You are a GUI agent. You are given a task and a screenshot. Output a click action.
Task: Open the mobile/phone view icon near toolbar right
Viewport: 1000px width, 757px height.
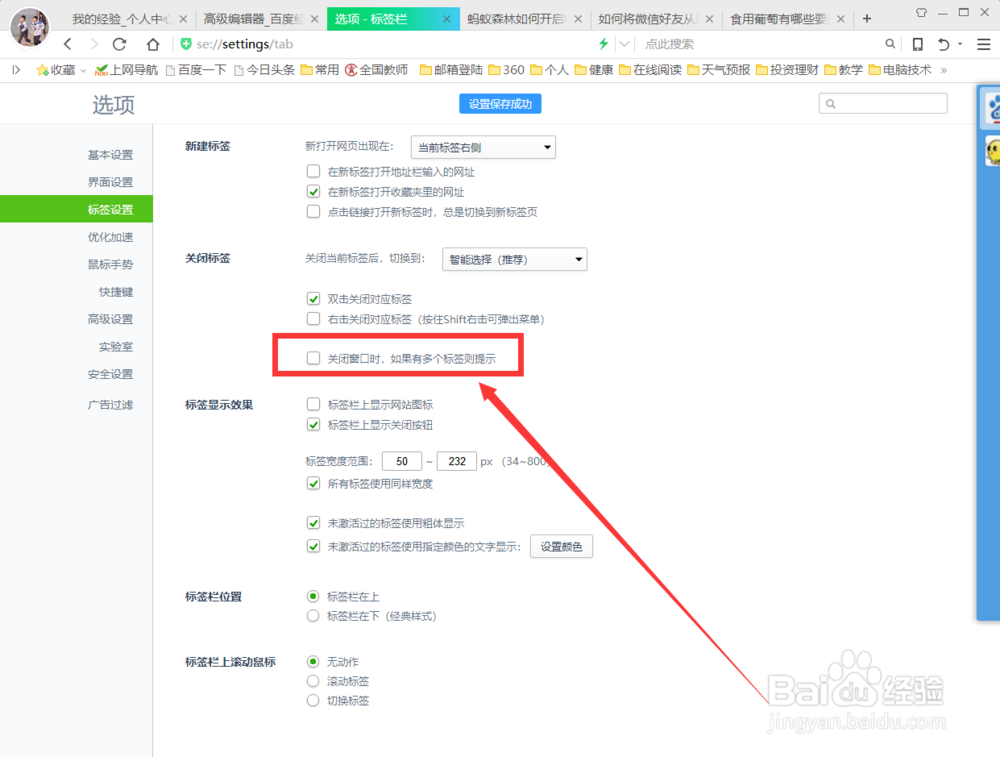[916, 44]
